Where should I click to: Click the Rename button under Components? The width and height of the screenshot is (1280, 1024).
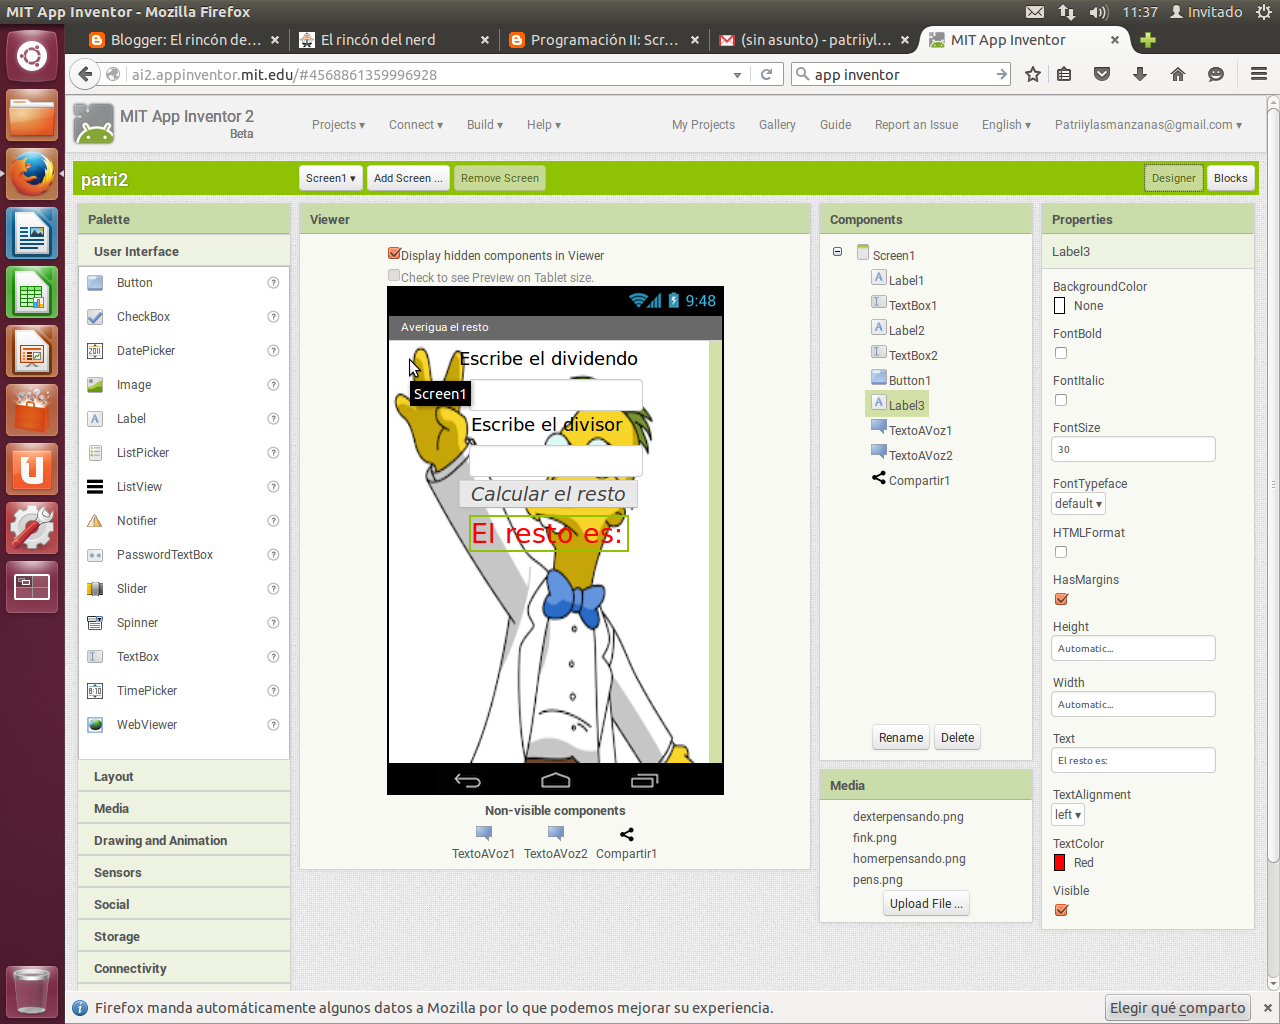pyautogui.click(x=900, y=737)
